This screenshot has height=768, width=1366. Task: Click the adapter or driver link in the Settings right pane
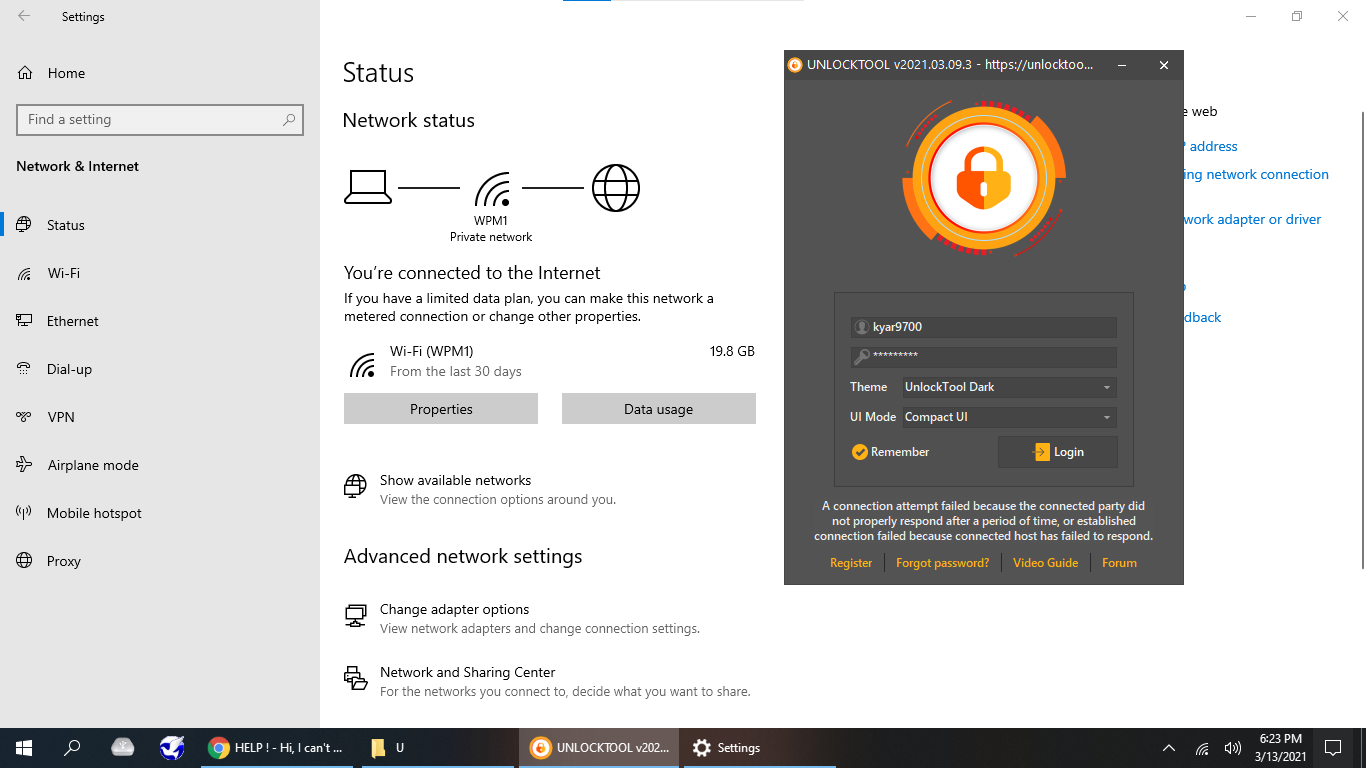click(1253, 219)
